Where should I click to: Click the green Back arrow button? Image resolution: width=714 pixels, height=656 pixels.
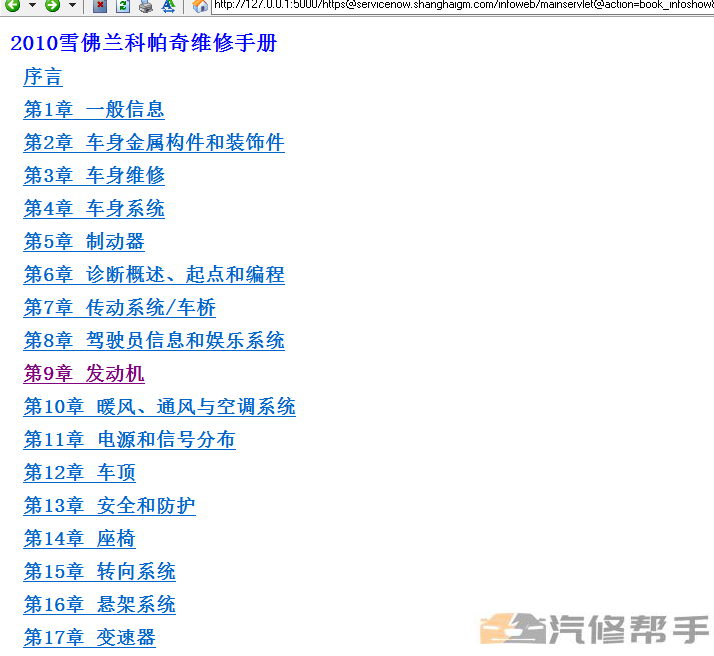click(x=13, y=5)
